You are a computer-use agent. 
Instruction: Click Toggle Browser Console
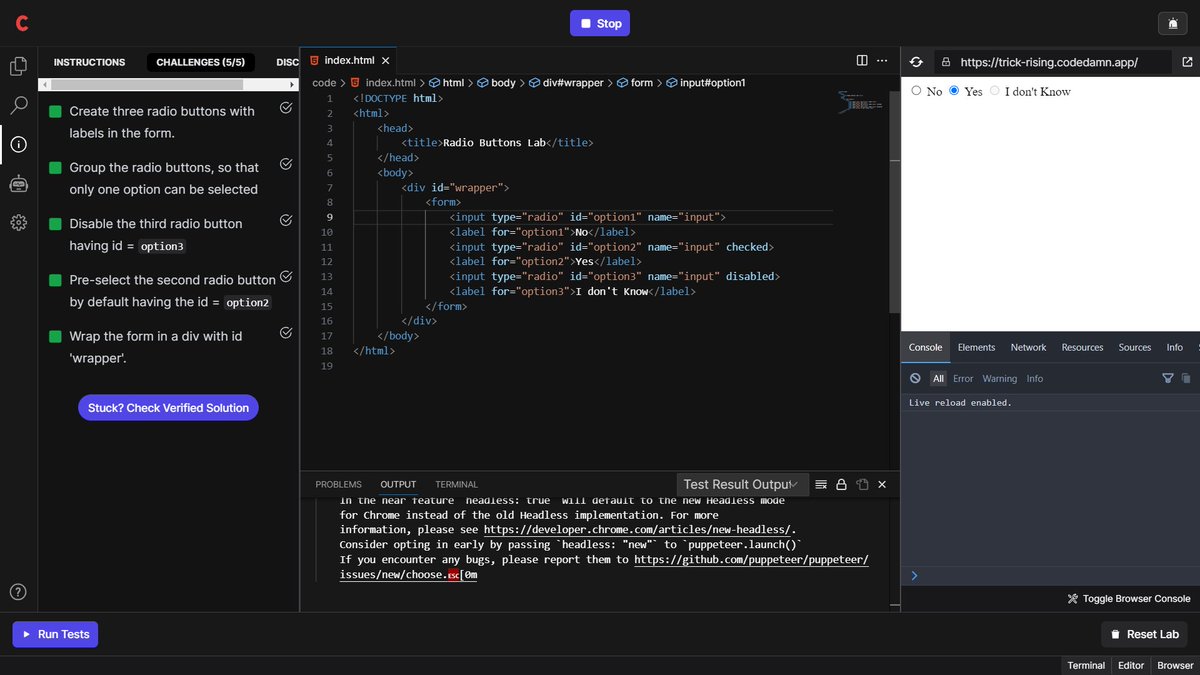coord(1129,599)
